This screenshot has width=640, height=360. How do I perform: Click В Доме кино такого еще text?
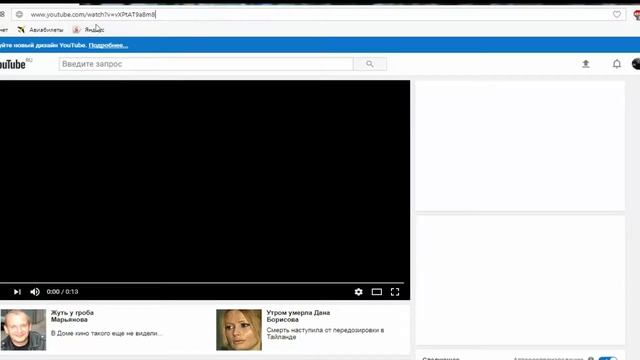(106, 333)
